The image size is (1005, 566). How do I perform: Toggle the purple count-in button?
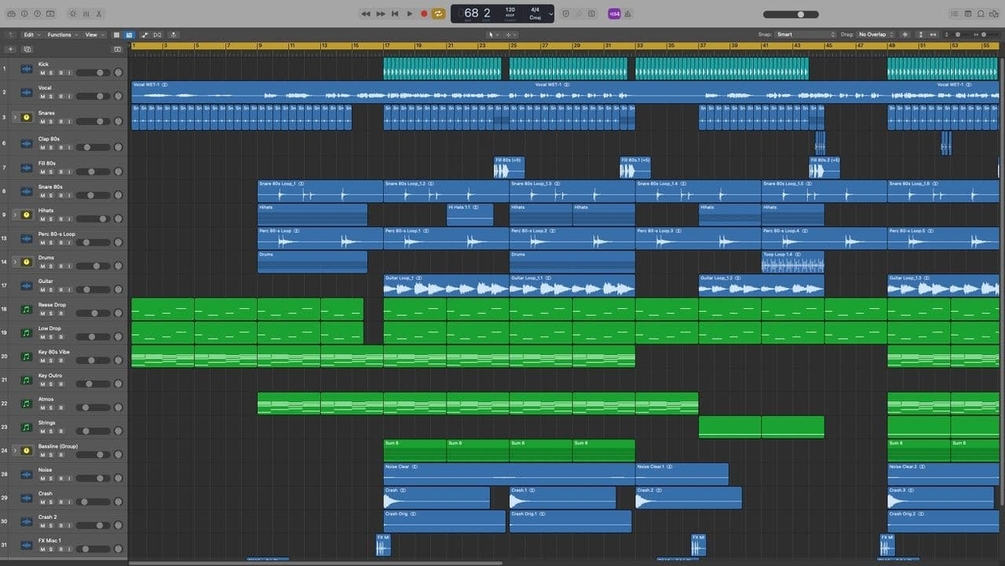pos(614,13)
